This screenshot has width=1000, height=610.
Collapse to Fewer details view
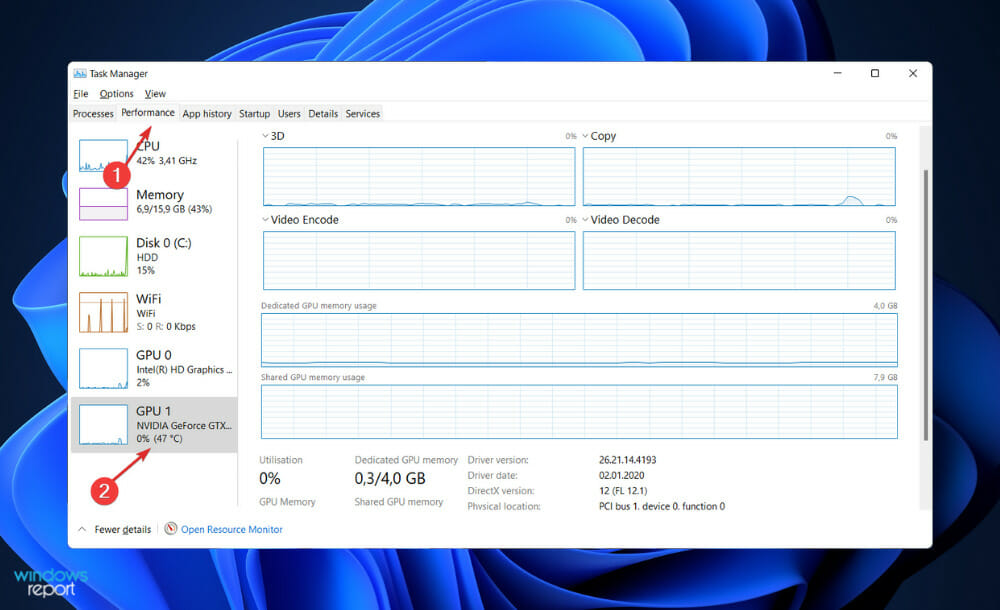(118, 529)
